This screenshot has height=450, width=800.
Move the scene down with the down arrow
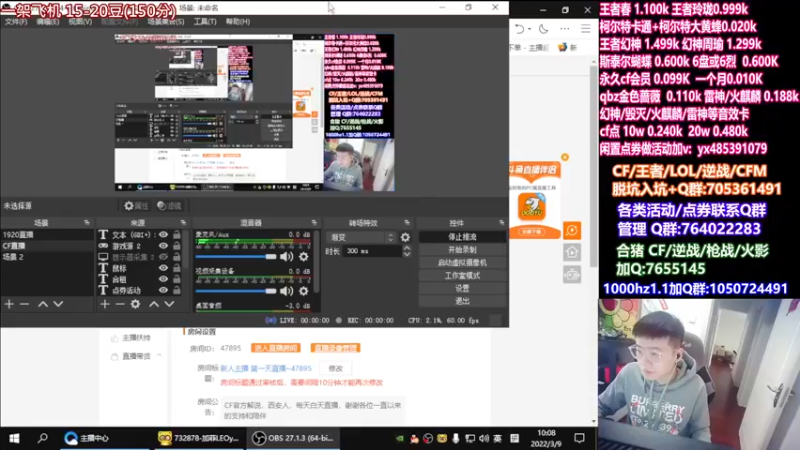(59, 304)
